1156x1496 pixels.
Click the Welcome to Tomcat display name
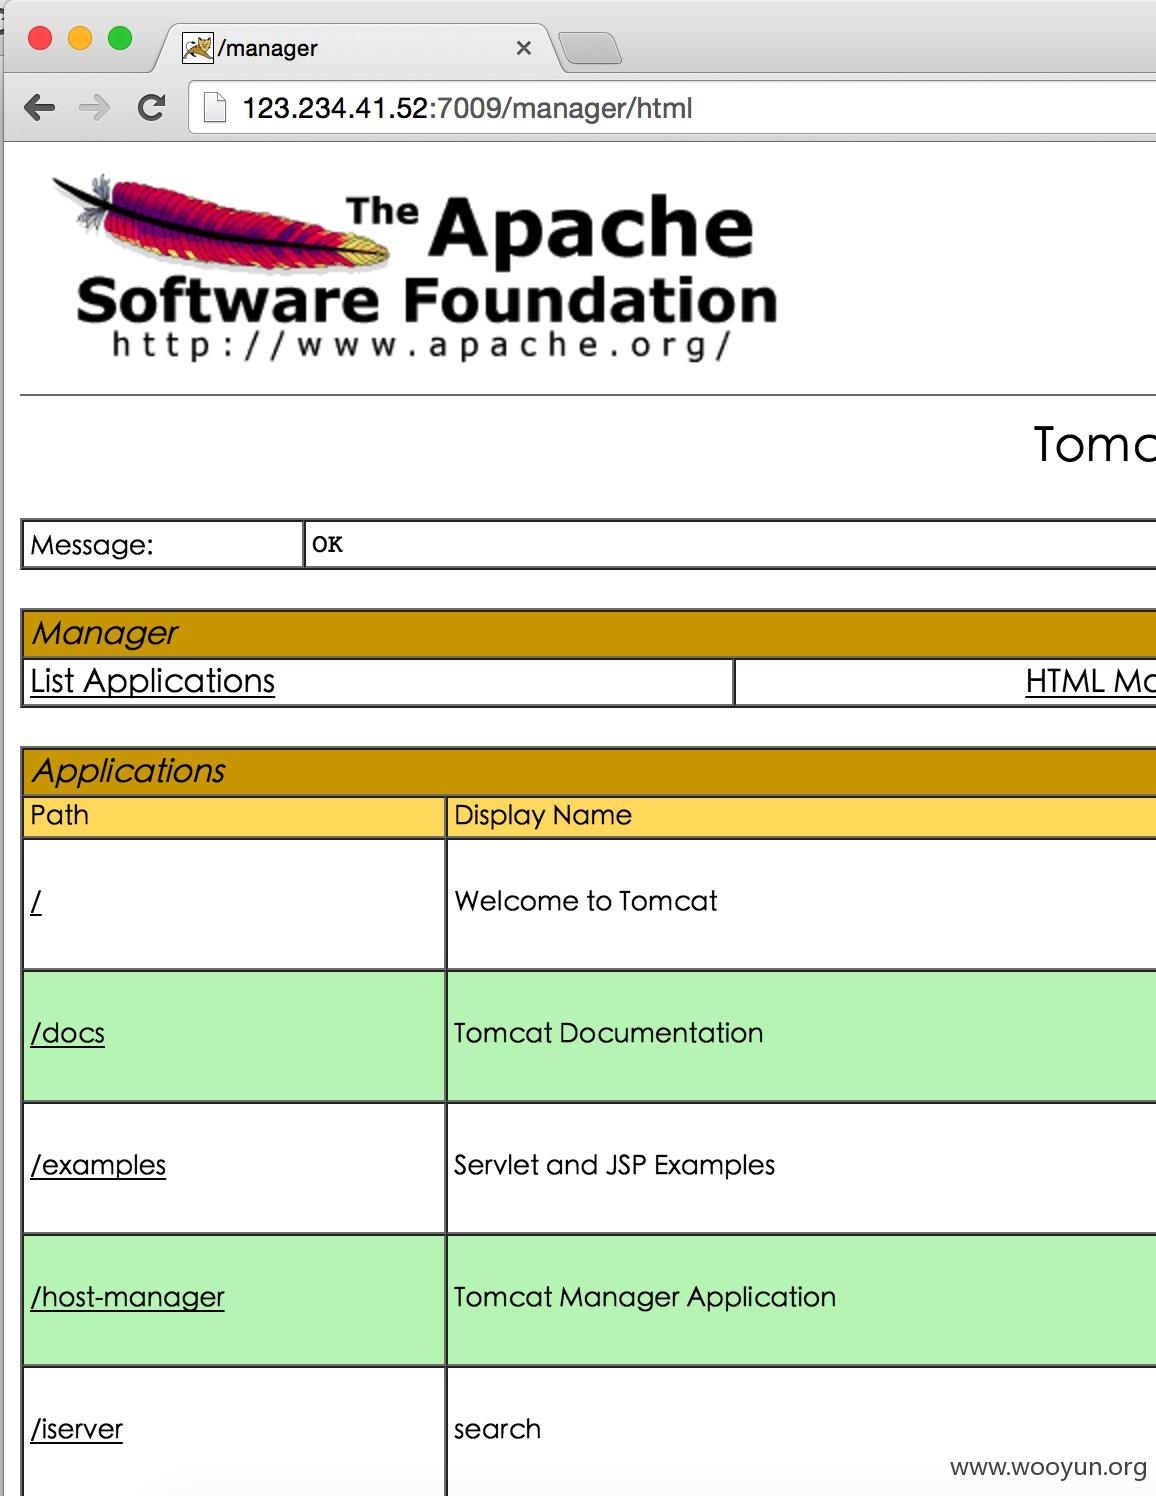click(x=586, y=901)
